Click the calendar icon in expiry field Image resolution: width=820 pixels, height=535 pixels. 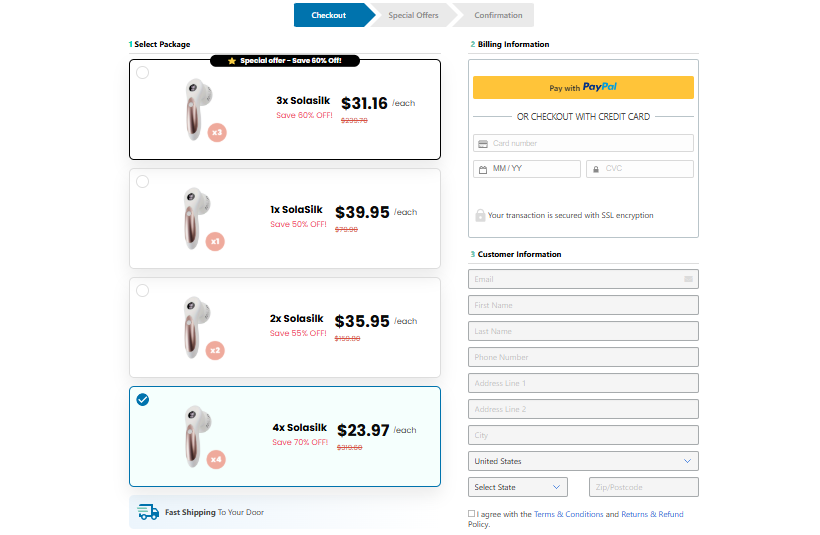pyautogui.click(x=483, y=169)
